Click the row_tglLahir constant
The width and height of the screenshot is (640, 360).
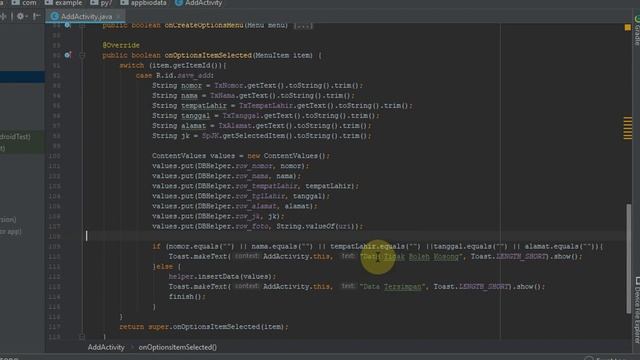(x=260, y=196)
